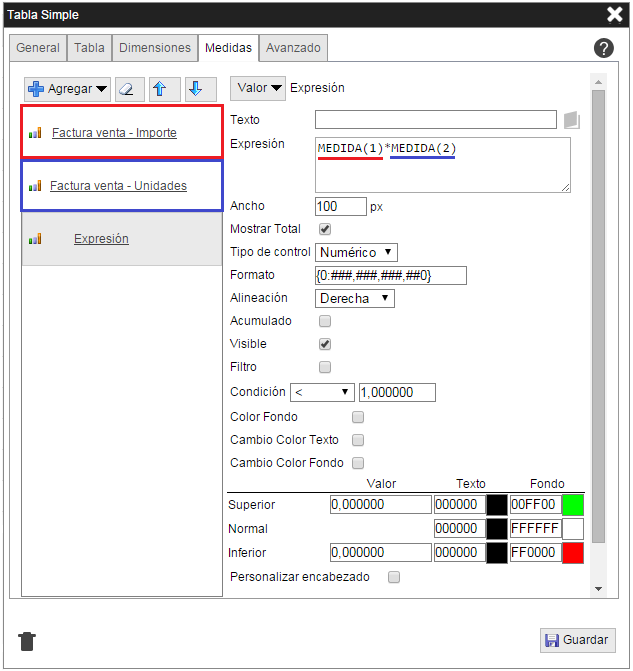
Task: Enable the Acumulado checkbox
Action: 324,321
